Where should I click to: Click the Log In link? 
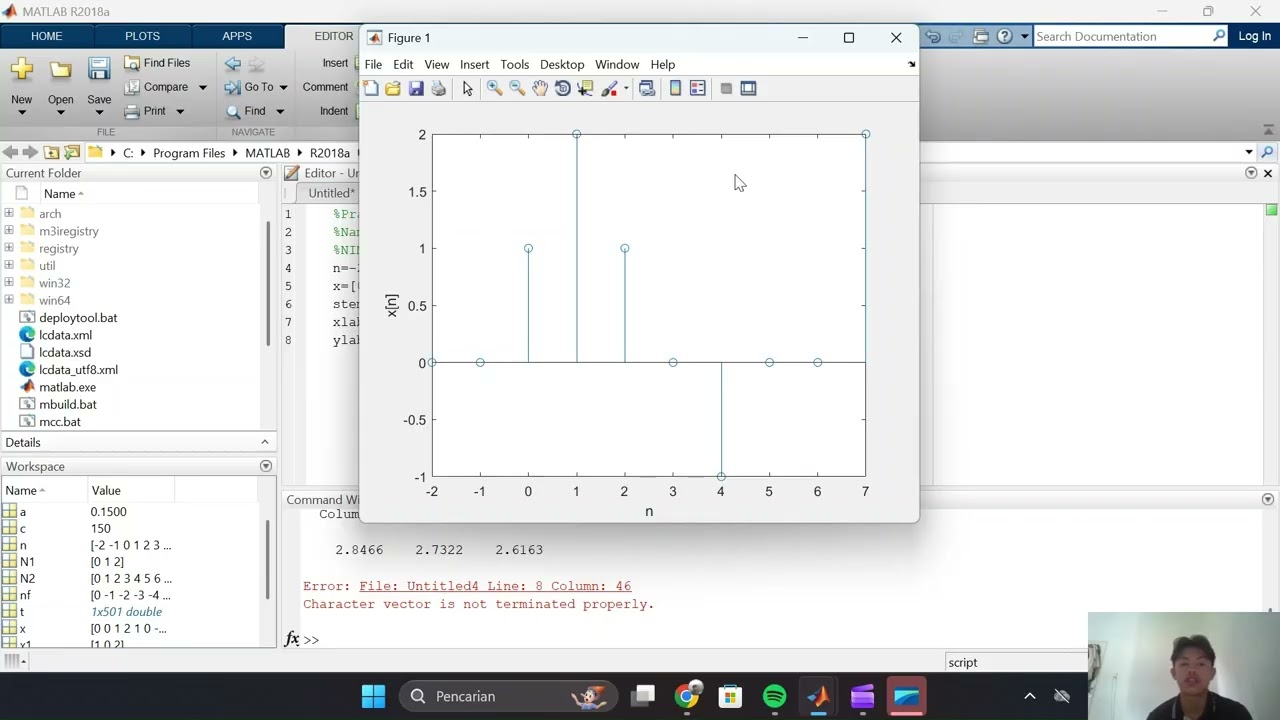pos(1254,36)
